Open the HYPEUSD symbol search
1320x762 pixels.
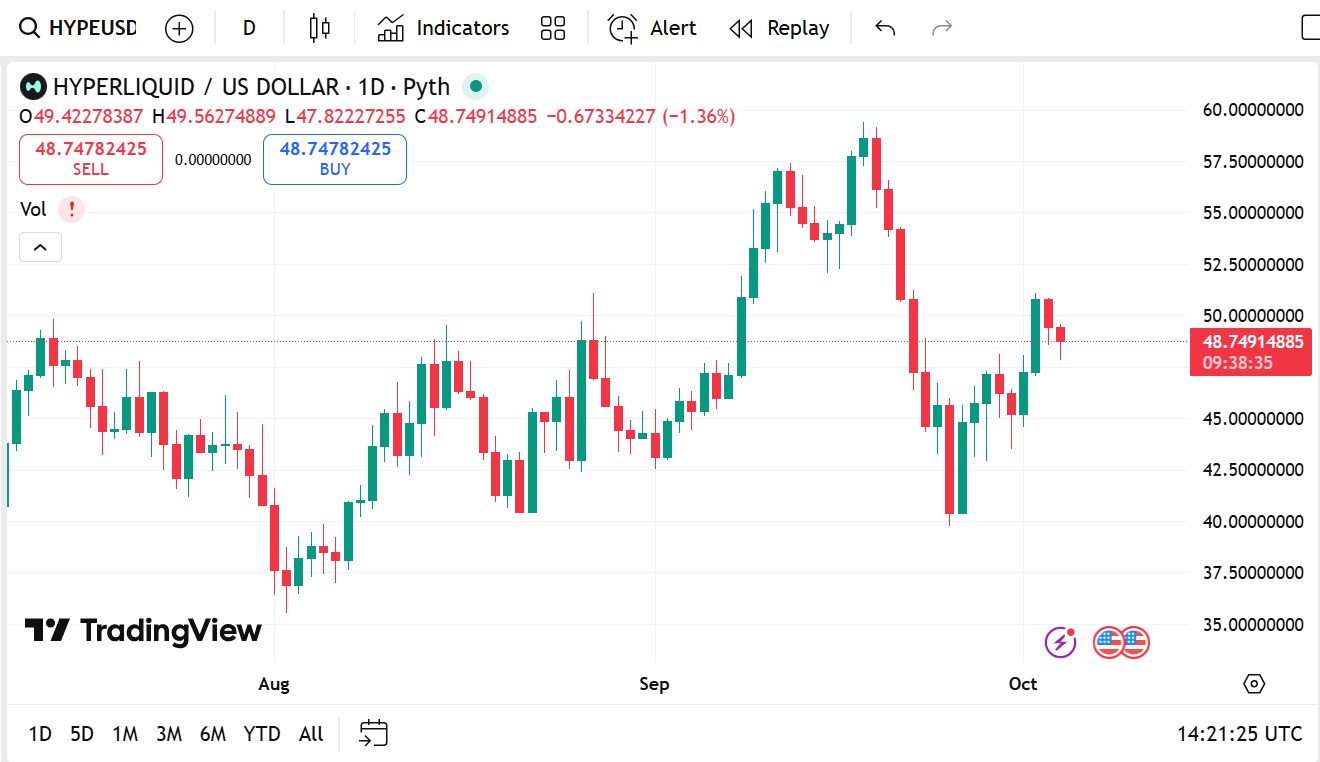pyautogui.click(x=80, y=28)
